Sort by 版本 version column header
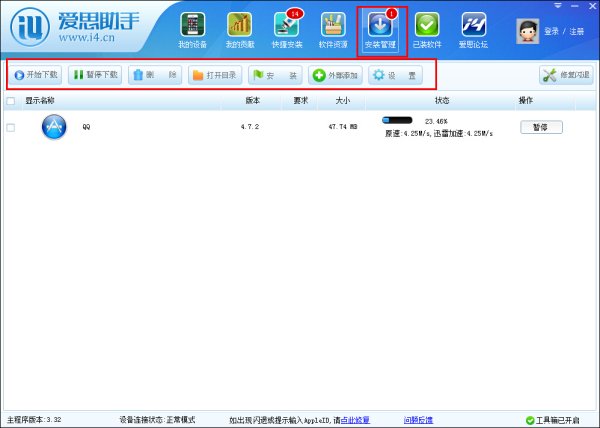 [x=253, y=101]
